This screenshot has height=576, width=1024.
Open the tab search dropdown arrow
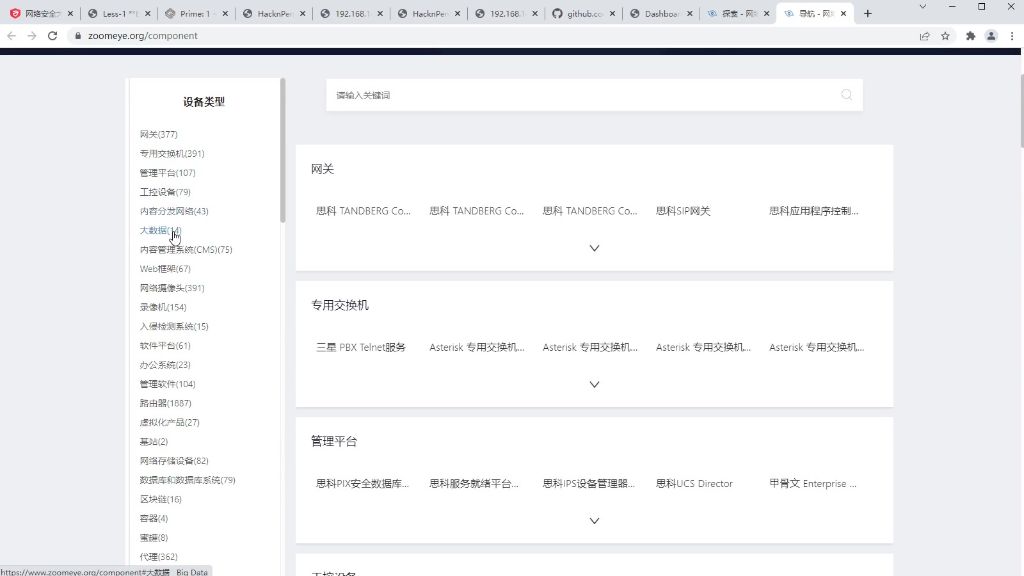[922, 7]
